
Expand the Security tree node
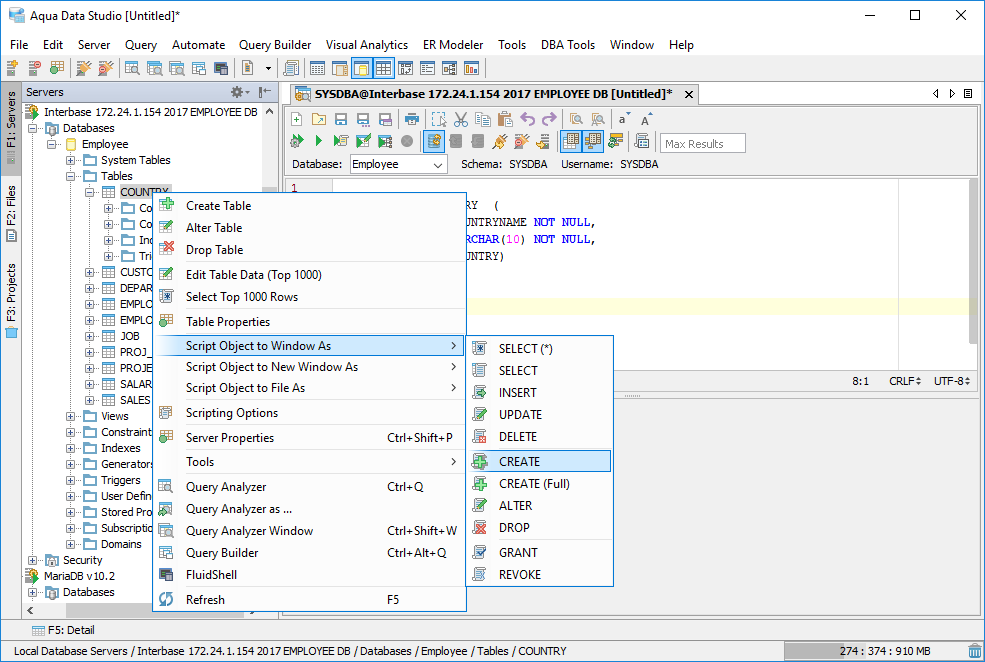click(32, 560)
